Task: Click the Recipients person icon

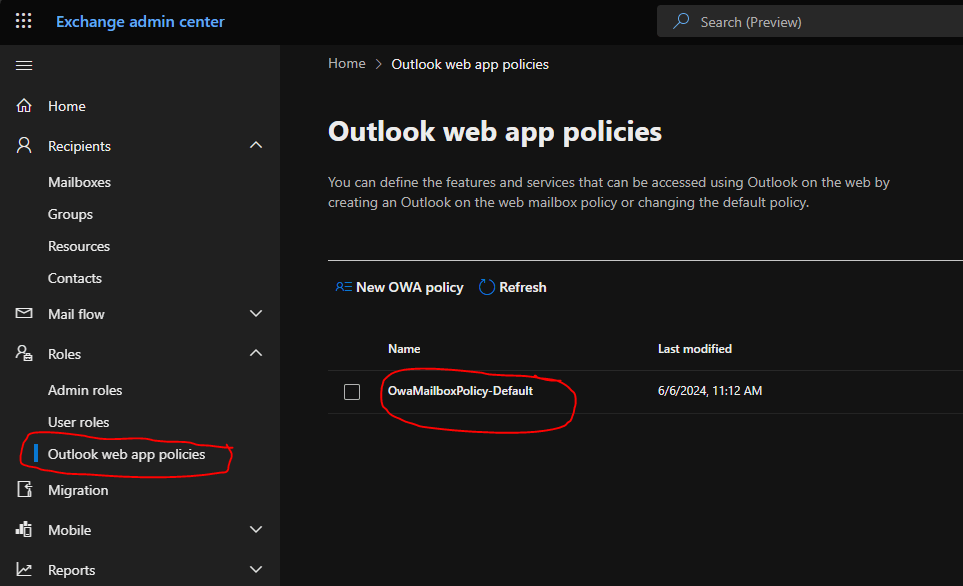Action: (24, 146)
